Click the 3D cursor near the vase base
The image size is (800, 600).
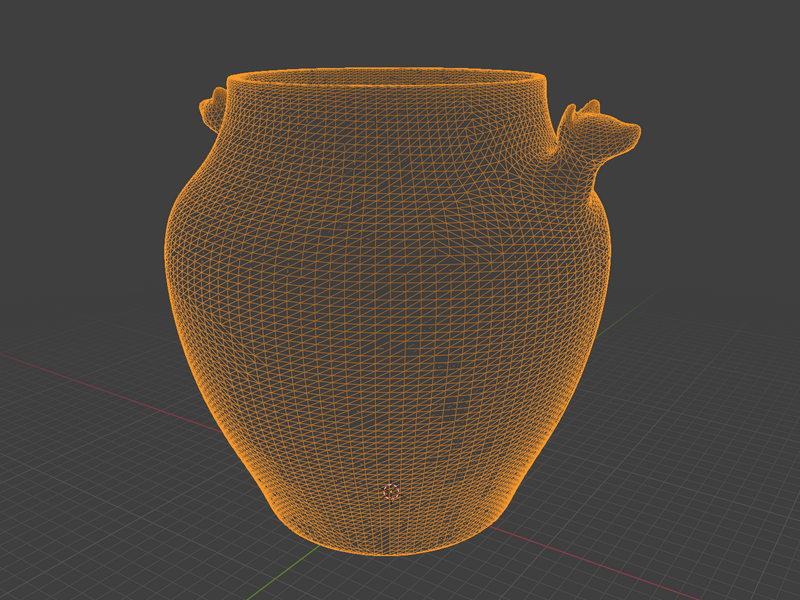391,492
